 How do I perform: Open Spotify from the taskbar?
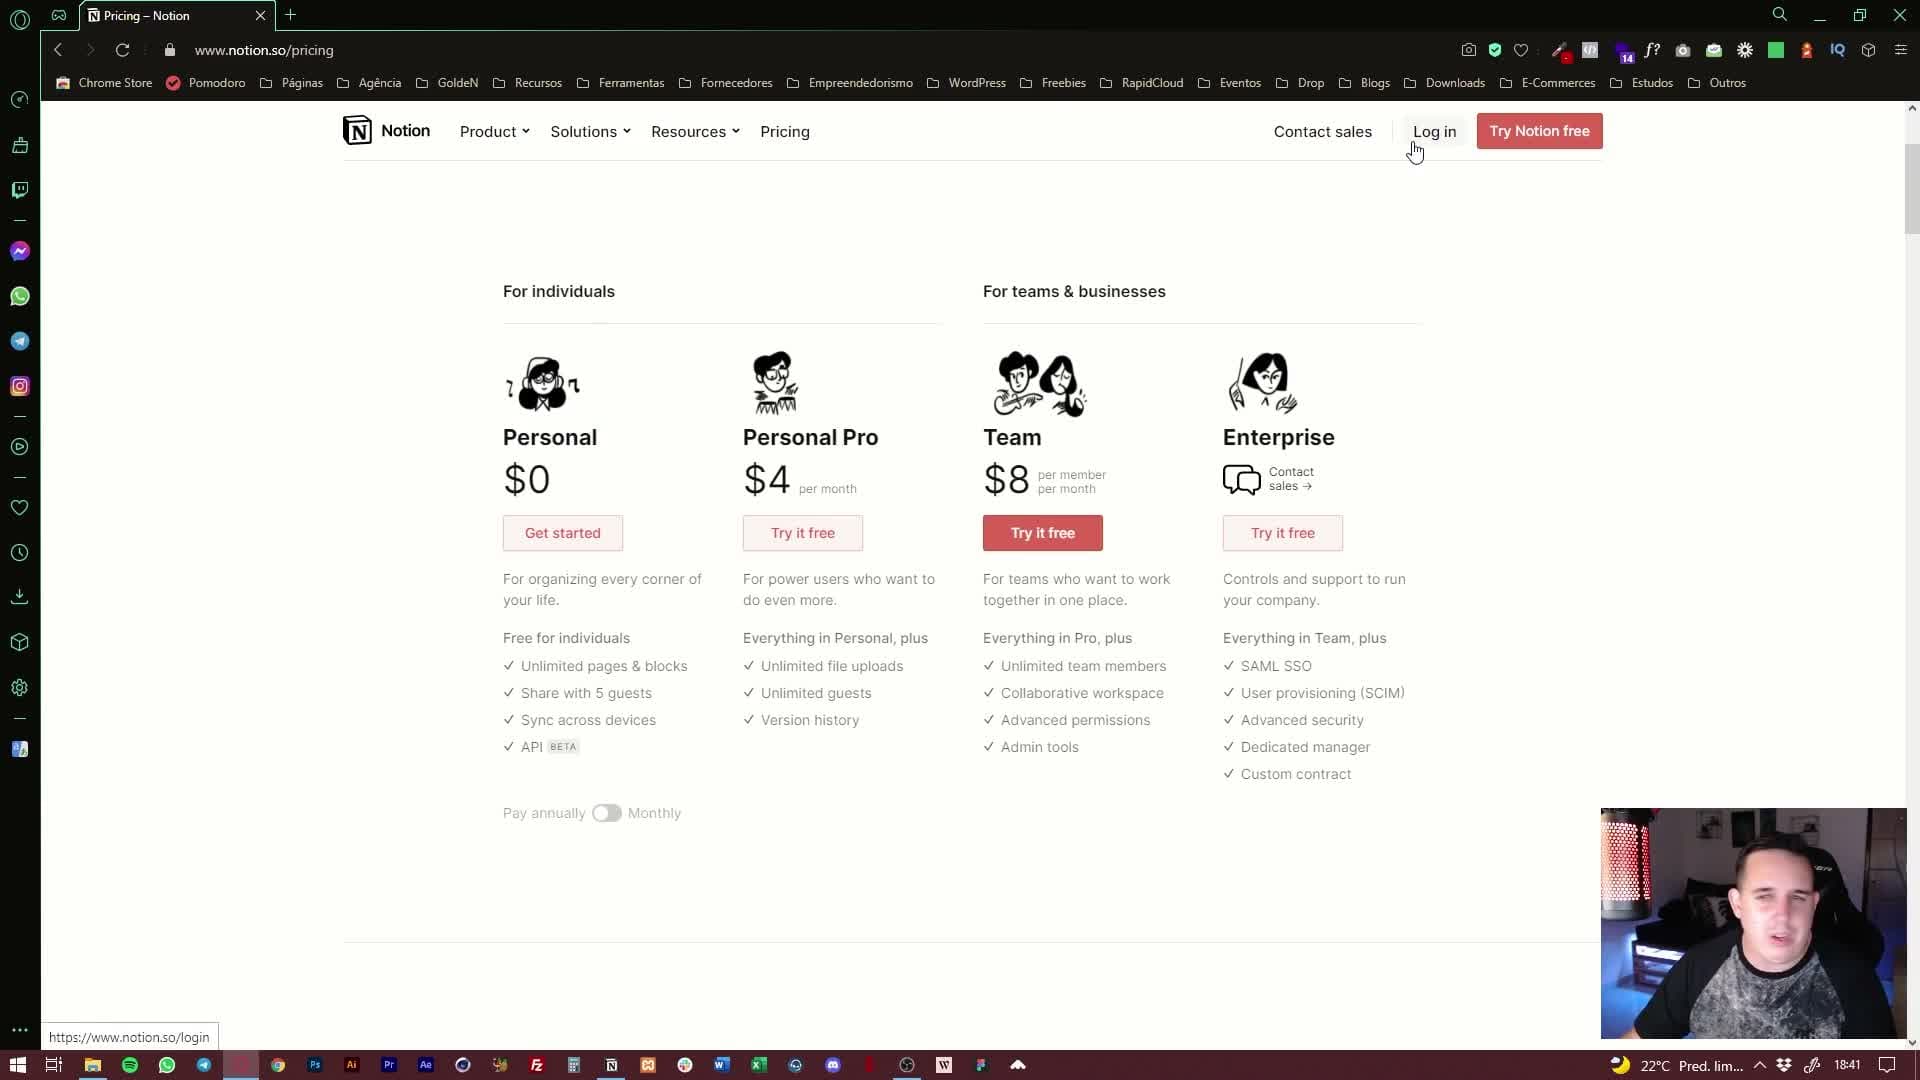pos(130,1065)
